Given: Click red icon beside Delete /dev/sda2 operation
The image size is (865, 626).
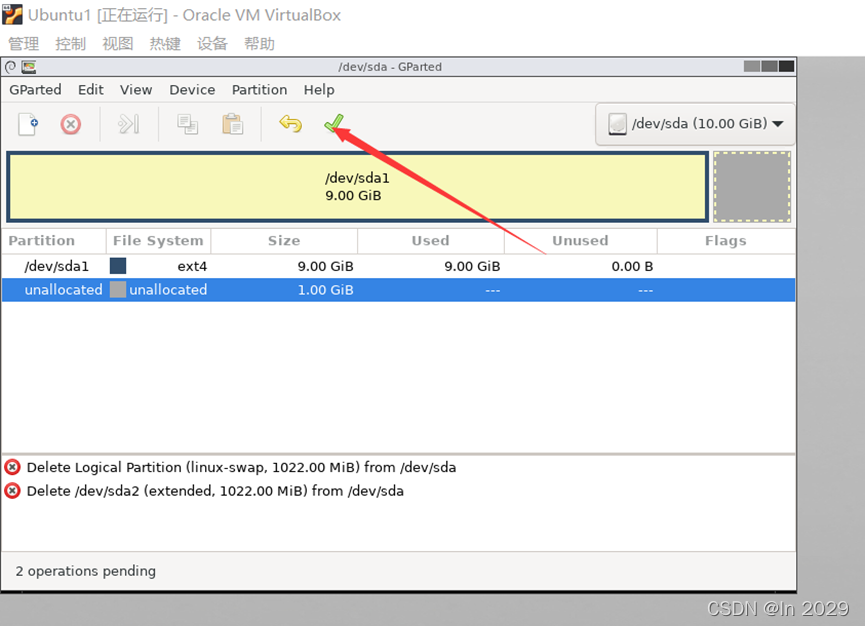Looking at the screenshot, I should (13, 491).
